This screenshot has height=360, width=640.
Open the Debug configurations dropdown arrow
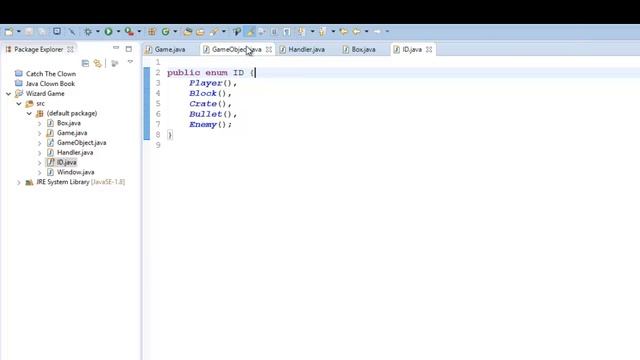pyautogui.click(x=98, y=31)
